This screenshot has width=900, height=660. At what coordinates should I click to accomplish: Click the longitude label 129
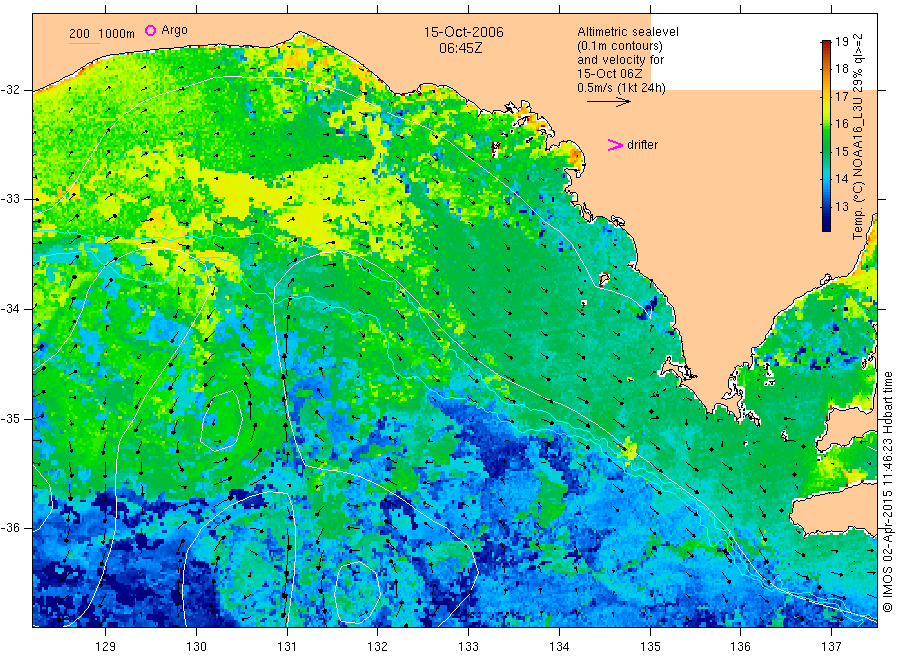[x=106, y=647]
